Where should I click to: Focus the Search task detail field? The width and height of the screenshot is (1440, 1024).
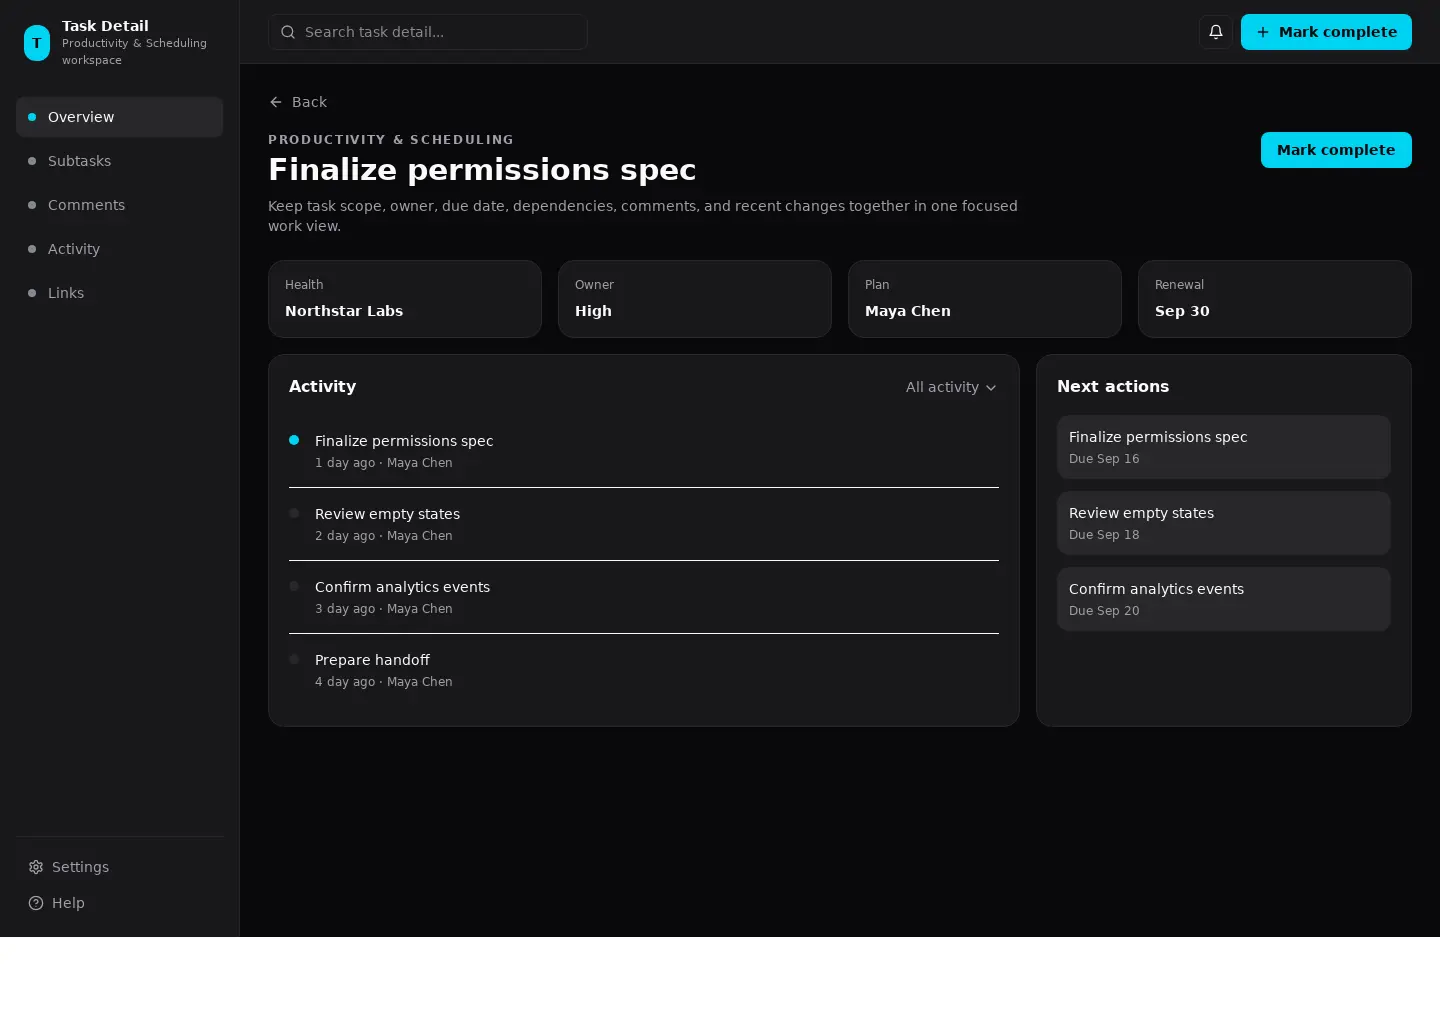pyautogui.click(x=428, y=32)
